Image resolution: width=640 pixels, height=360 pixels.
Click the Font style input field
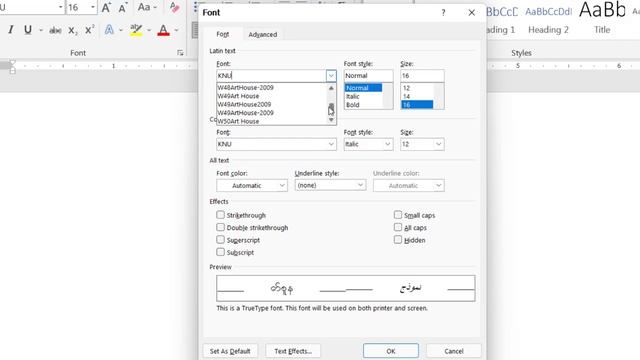tap(368, 76)
